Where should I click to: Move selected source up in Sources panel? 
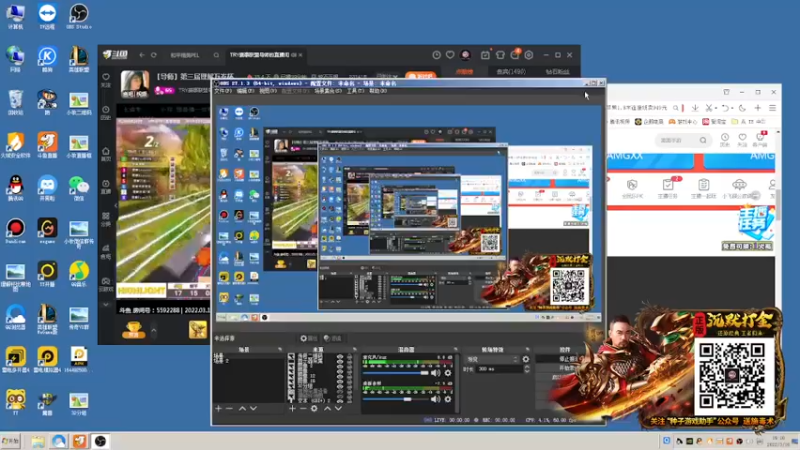pyautogui.click(x=328, y=409)
